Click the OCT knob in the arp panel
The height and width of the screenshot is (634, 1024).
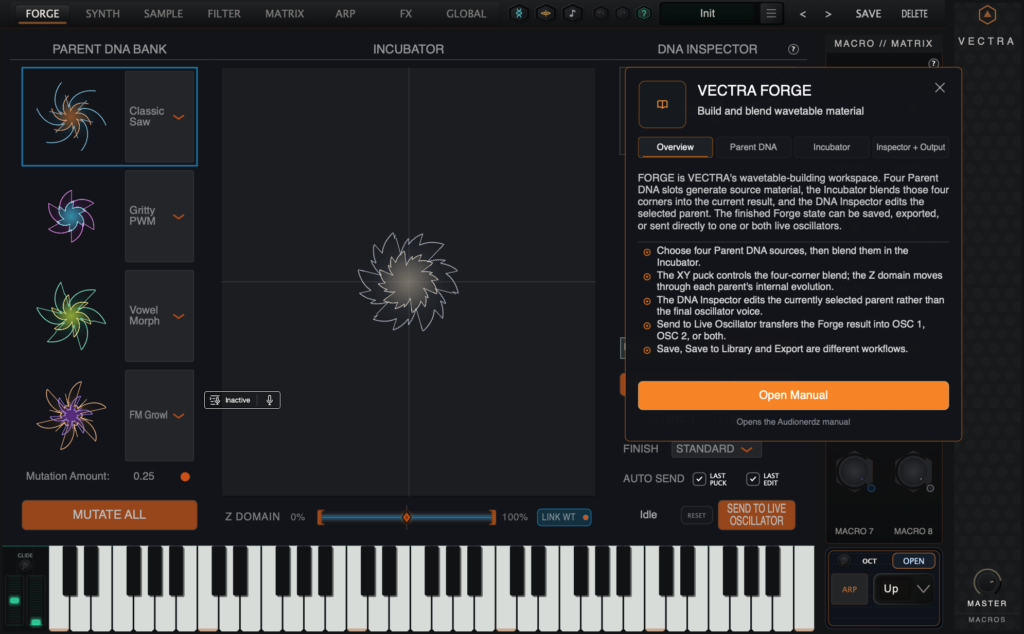[x=844, y=560]
